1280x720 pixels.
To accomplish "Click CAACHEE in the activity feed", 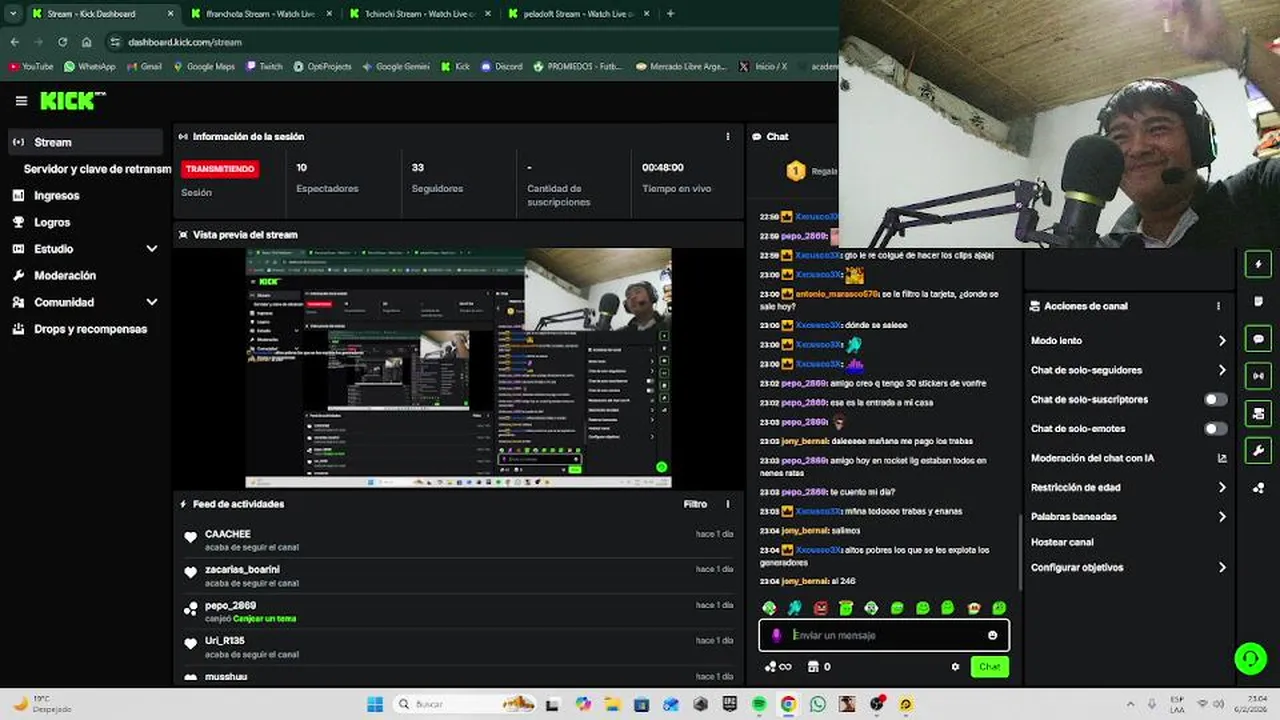I will (x=228, y=534).
